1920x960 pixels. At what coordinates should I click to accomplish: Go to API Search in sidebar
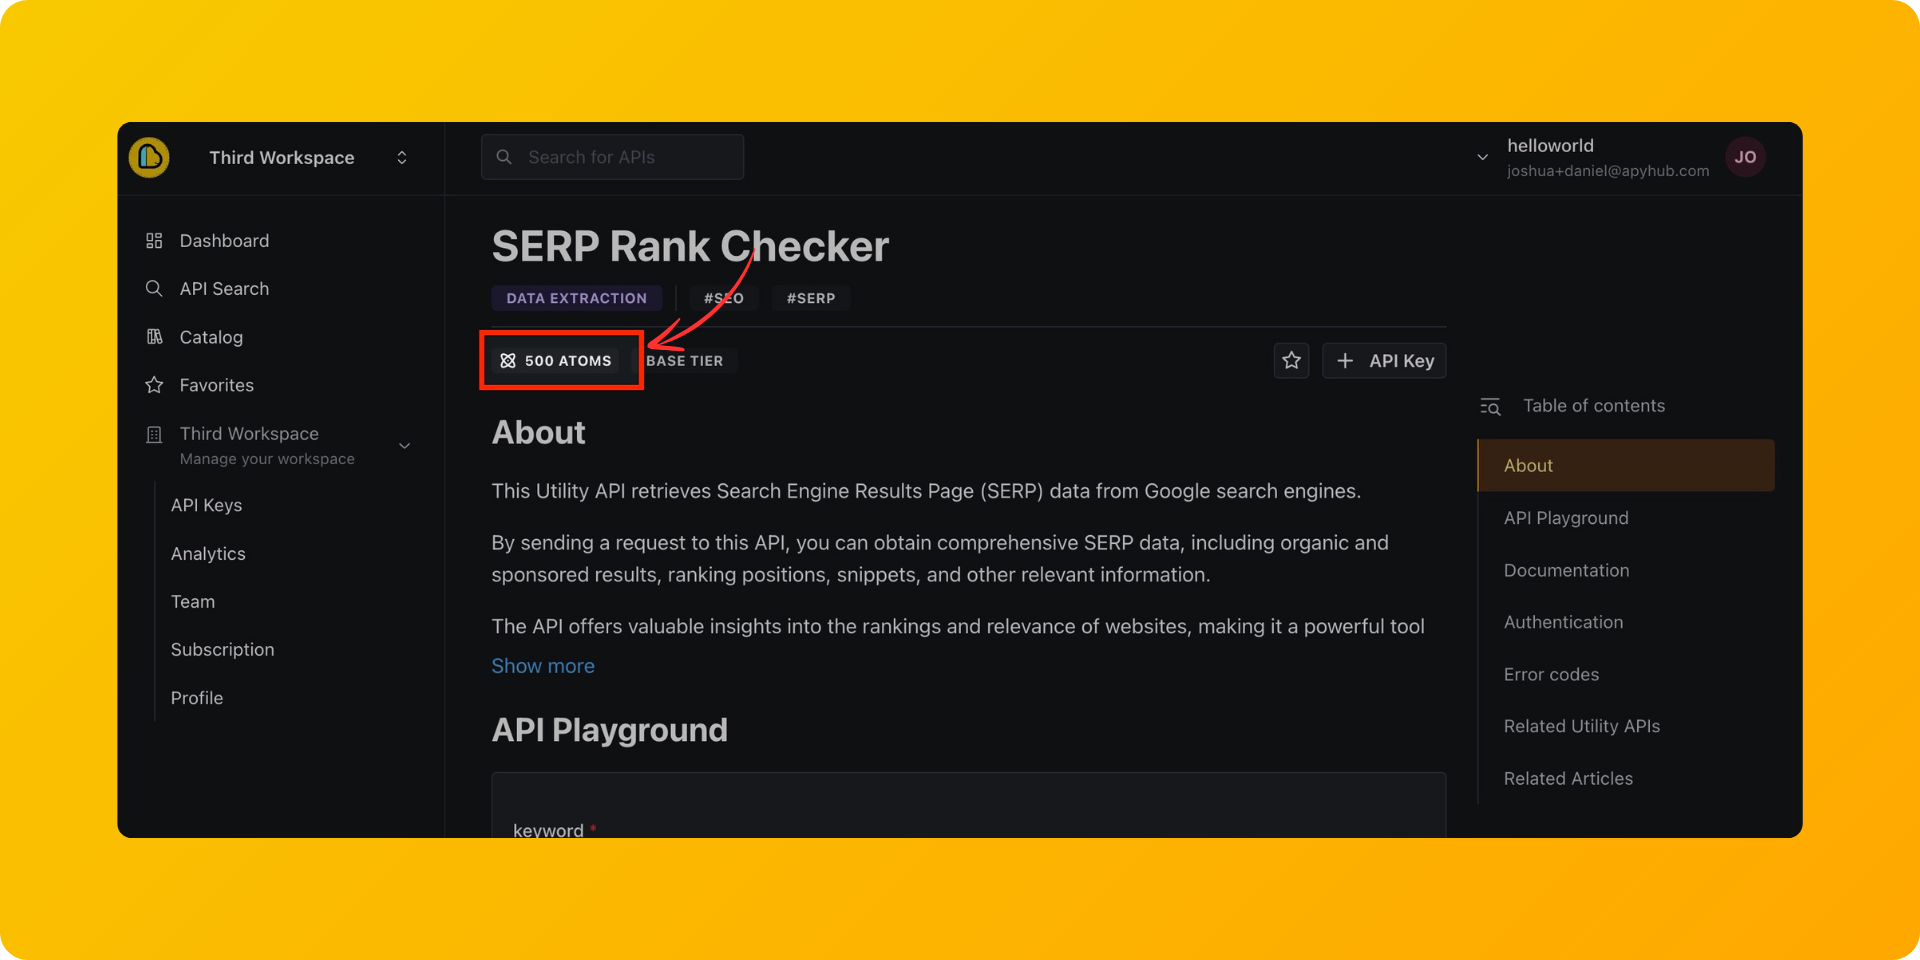pyautogui.click(x=224, y=289)
